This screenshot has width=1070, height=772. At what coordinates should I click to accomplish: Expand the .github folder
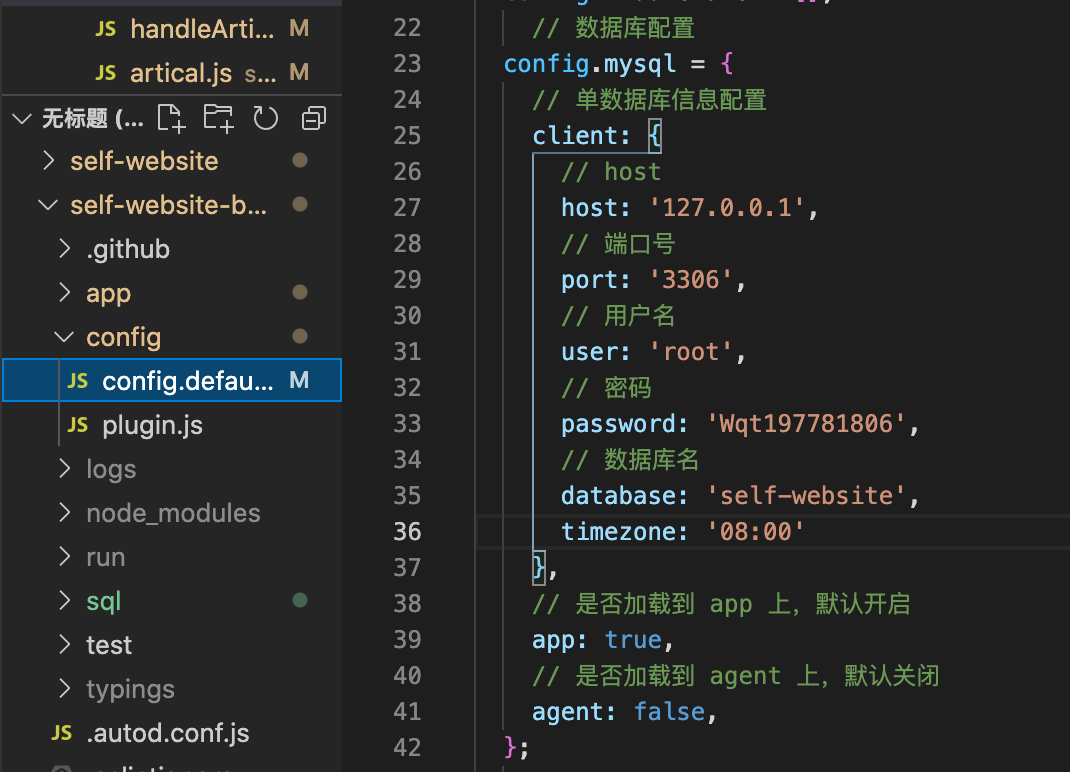(x=64, y=249)
